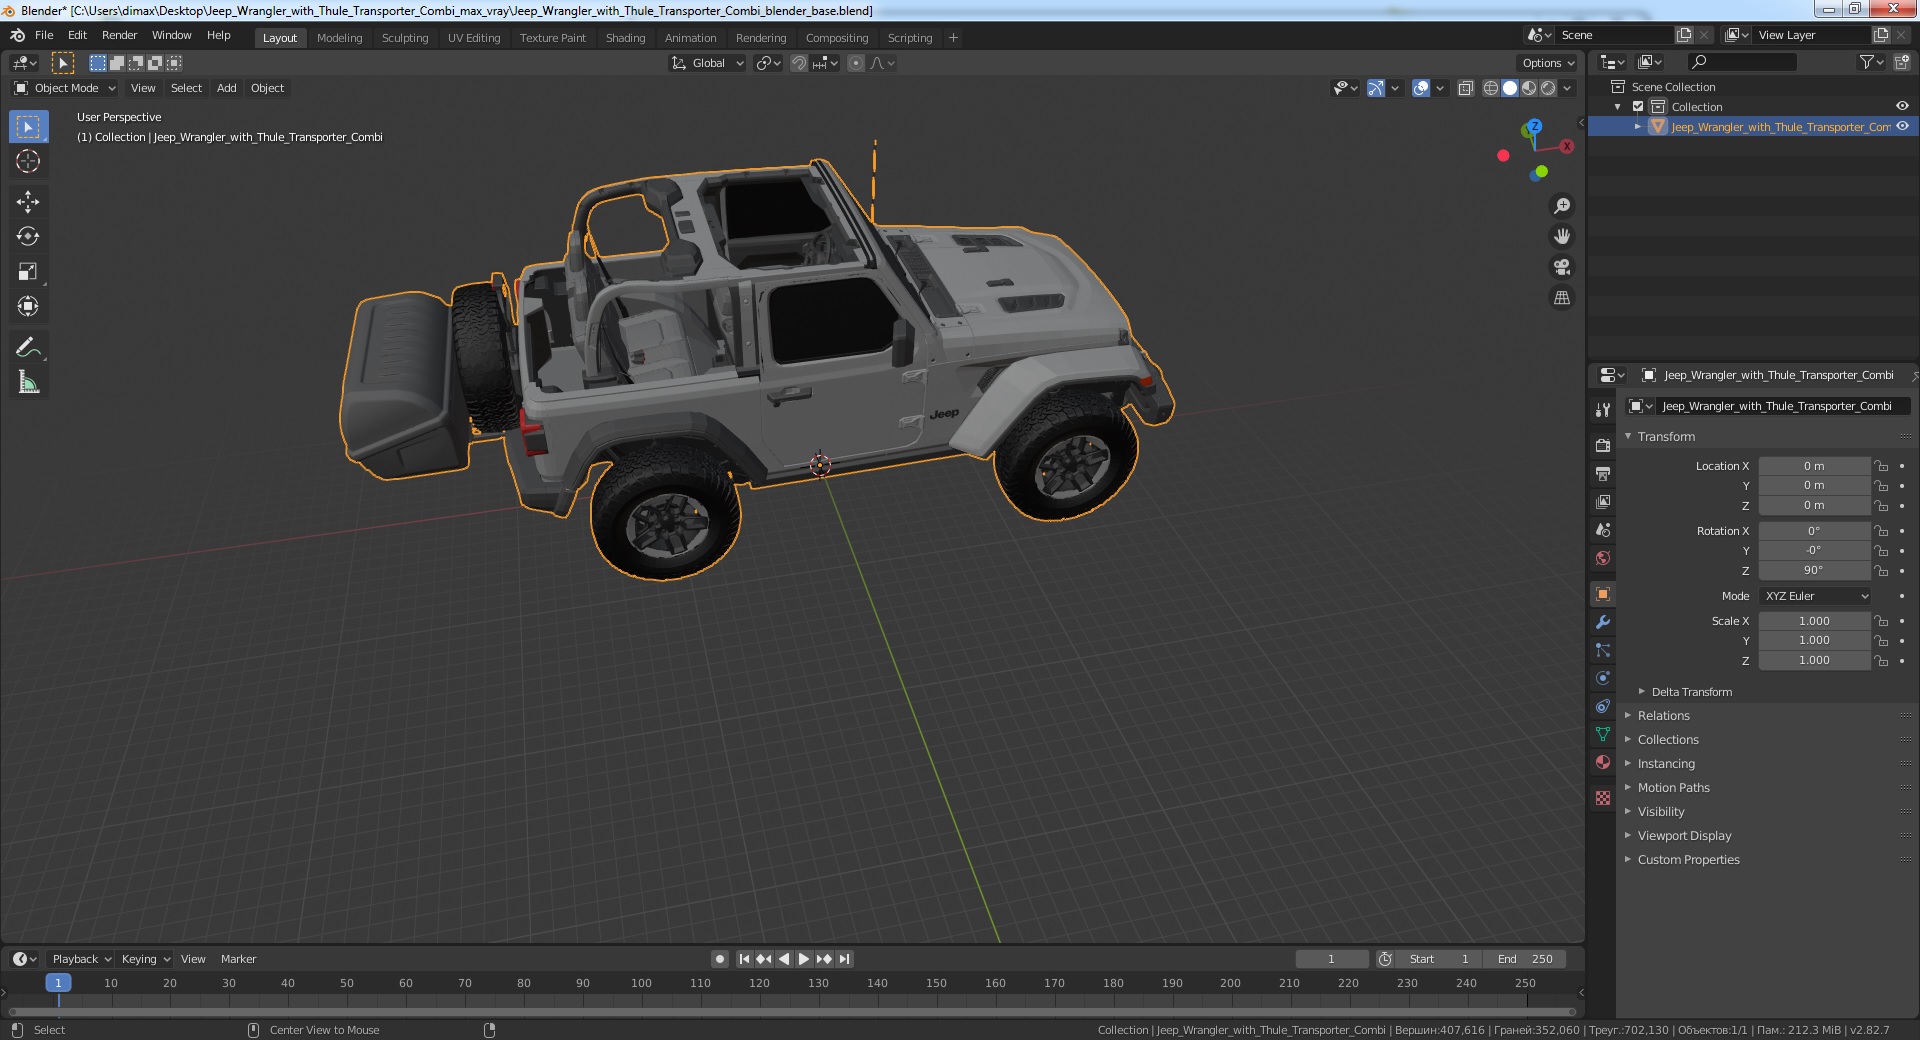Open the XYZ Euler rotation mode dropdown
Viewport: 1920px width, 1040px height.
pyautogui.click(x=1815, y=596)
